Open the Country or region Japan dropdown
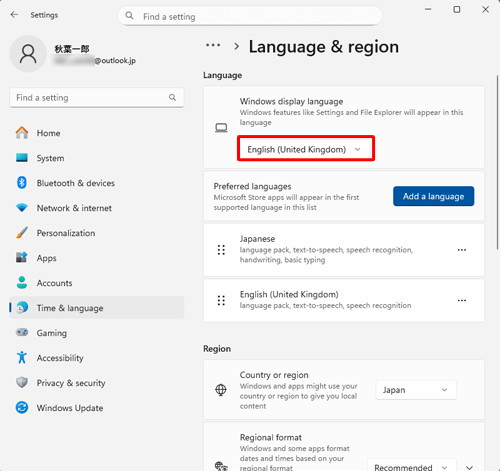The width and height of the screenshot is (500, 471). coord(416,390)
